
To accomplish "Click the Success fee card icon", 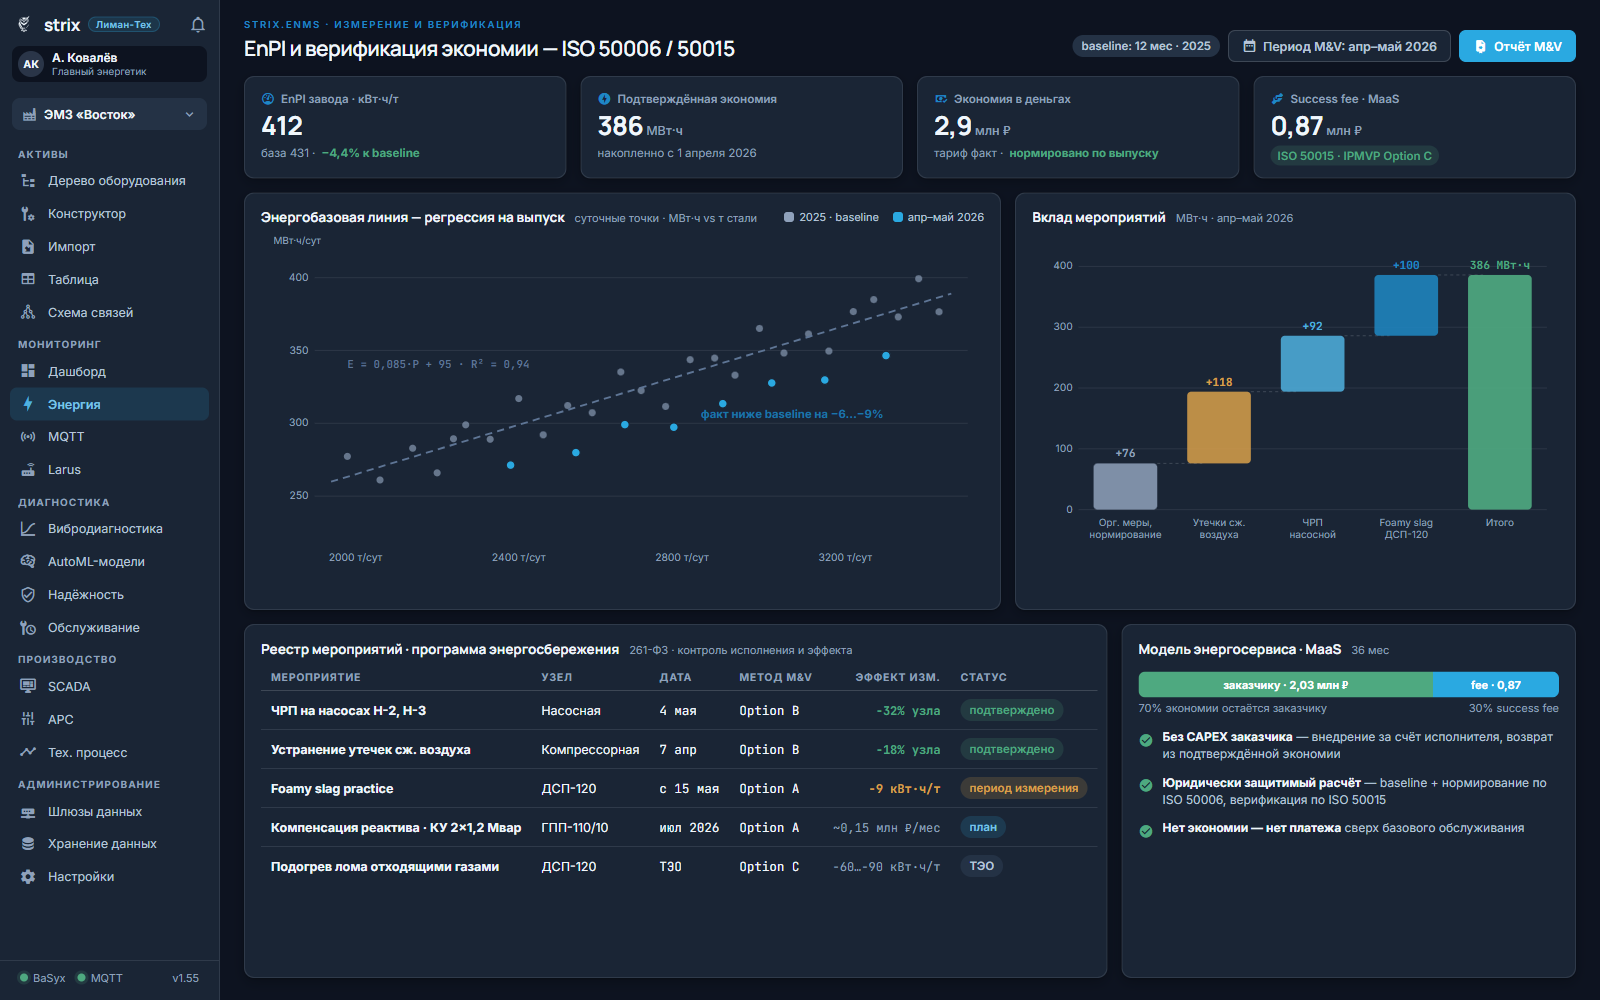I will [1277, 99].
